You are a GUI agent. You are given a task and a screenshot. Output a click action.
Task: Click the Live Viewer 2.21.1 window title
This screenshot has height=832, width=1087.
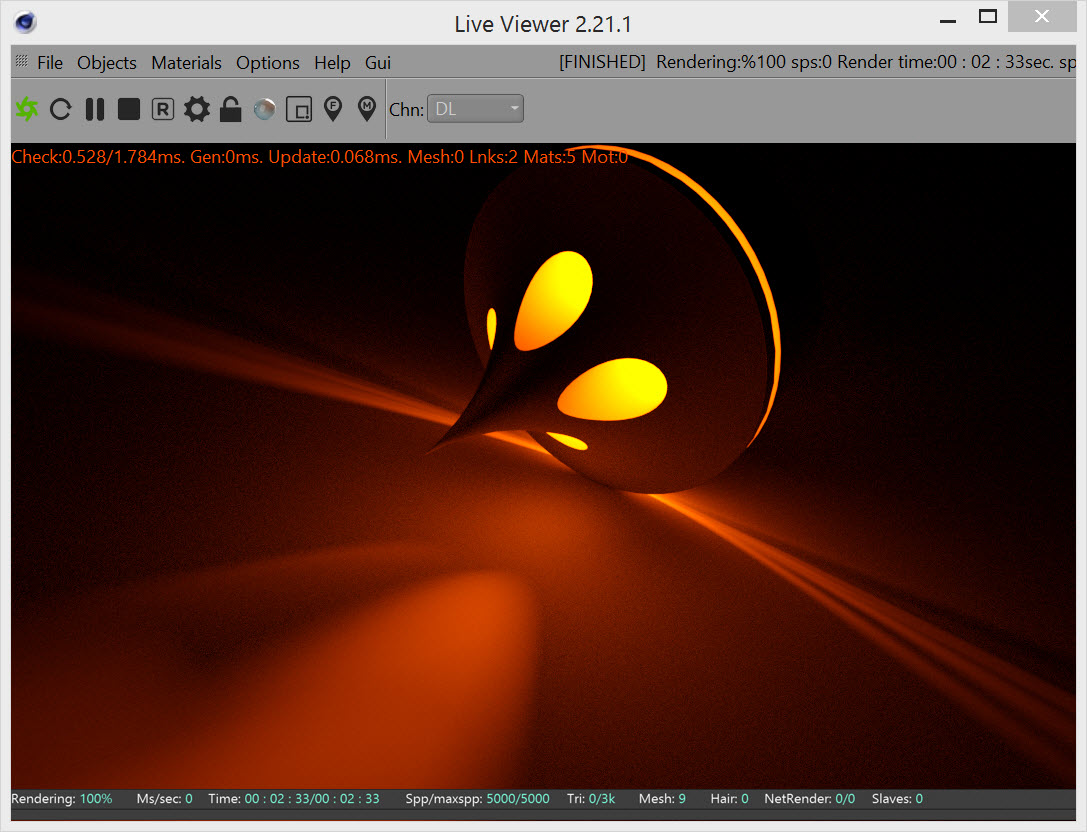(x=543, y=24)
